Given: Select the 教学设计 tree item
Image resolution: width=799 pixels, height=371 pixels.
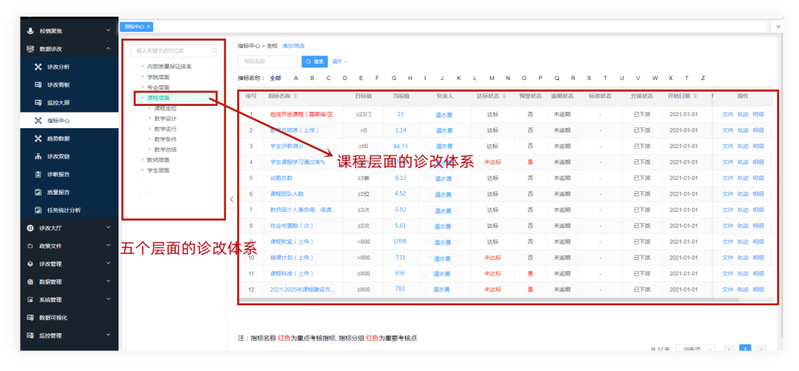Looking at the screenshot, I should pos(166,119).
